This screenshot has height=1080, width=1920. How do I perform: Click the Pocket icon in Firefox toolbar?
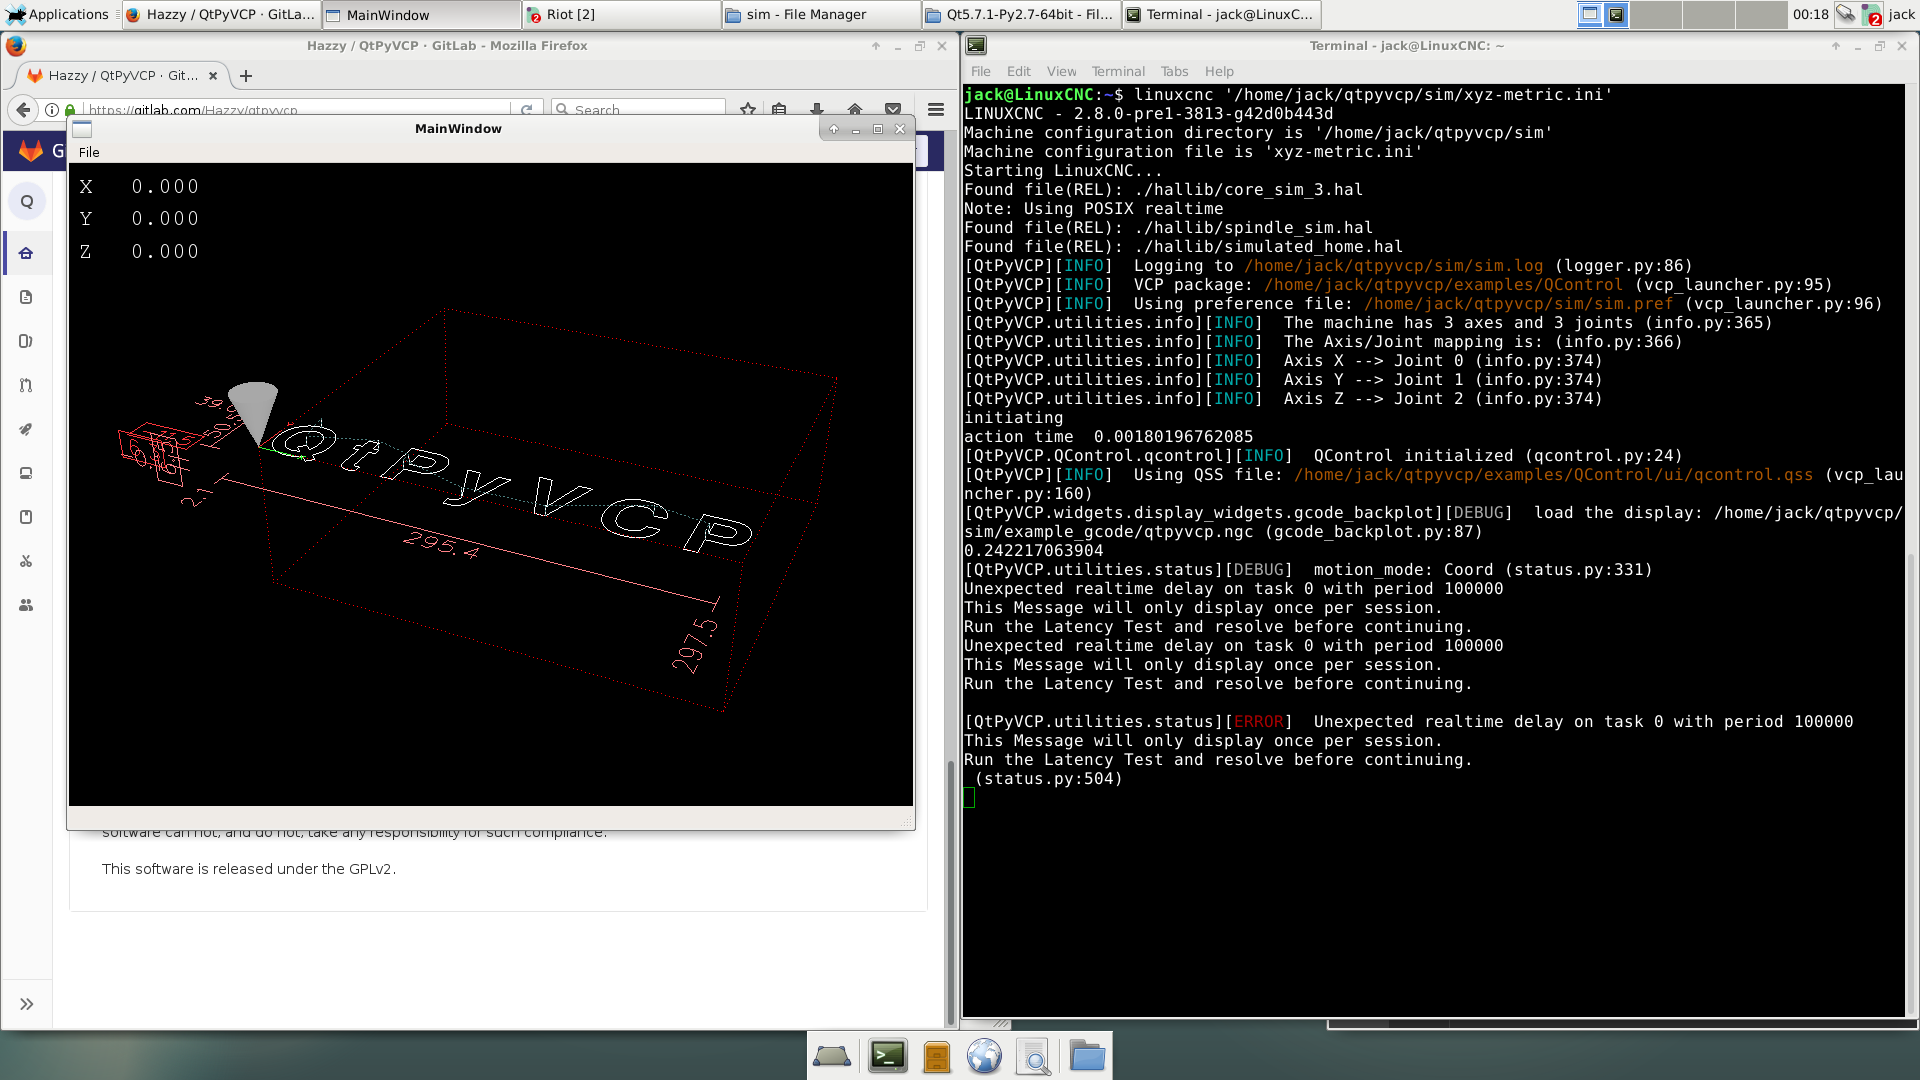tap(893, 110)
